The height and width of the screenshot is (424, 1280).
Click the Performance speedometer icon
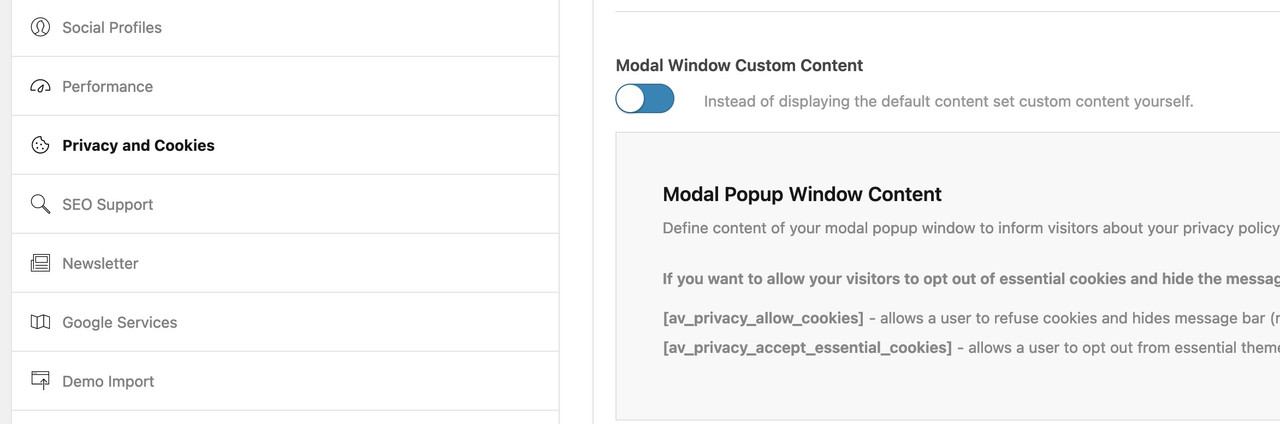pyautogui.click(x=40, y=86)
